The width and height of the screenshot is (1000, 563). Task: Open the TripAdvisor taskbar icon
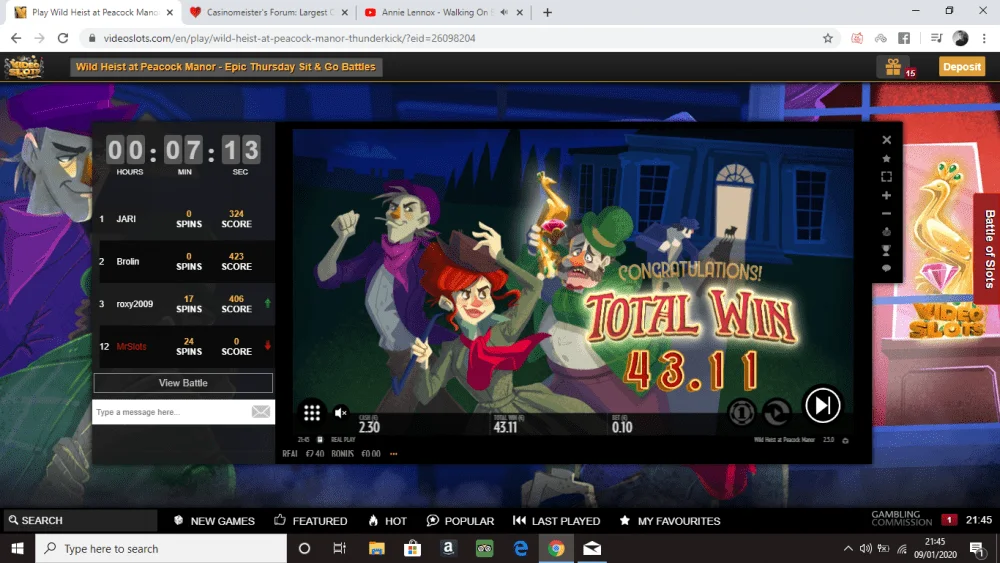click(485, 548)
